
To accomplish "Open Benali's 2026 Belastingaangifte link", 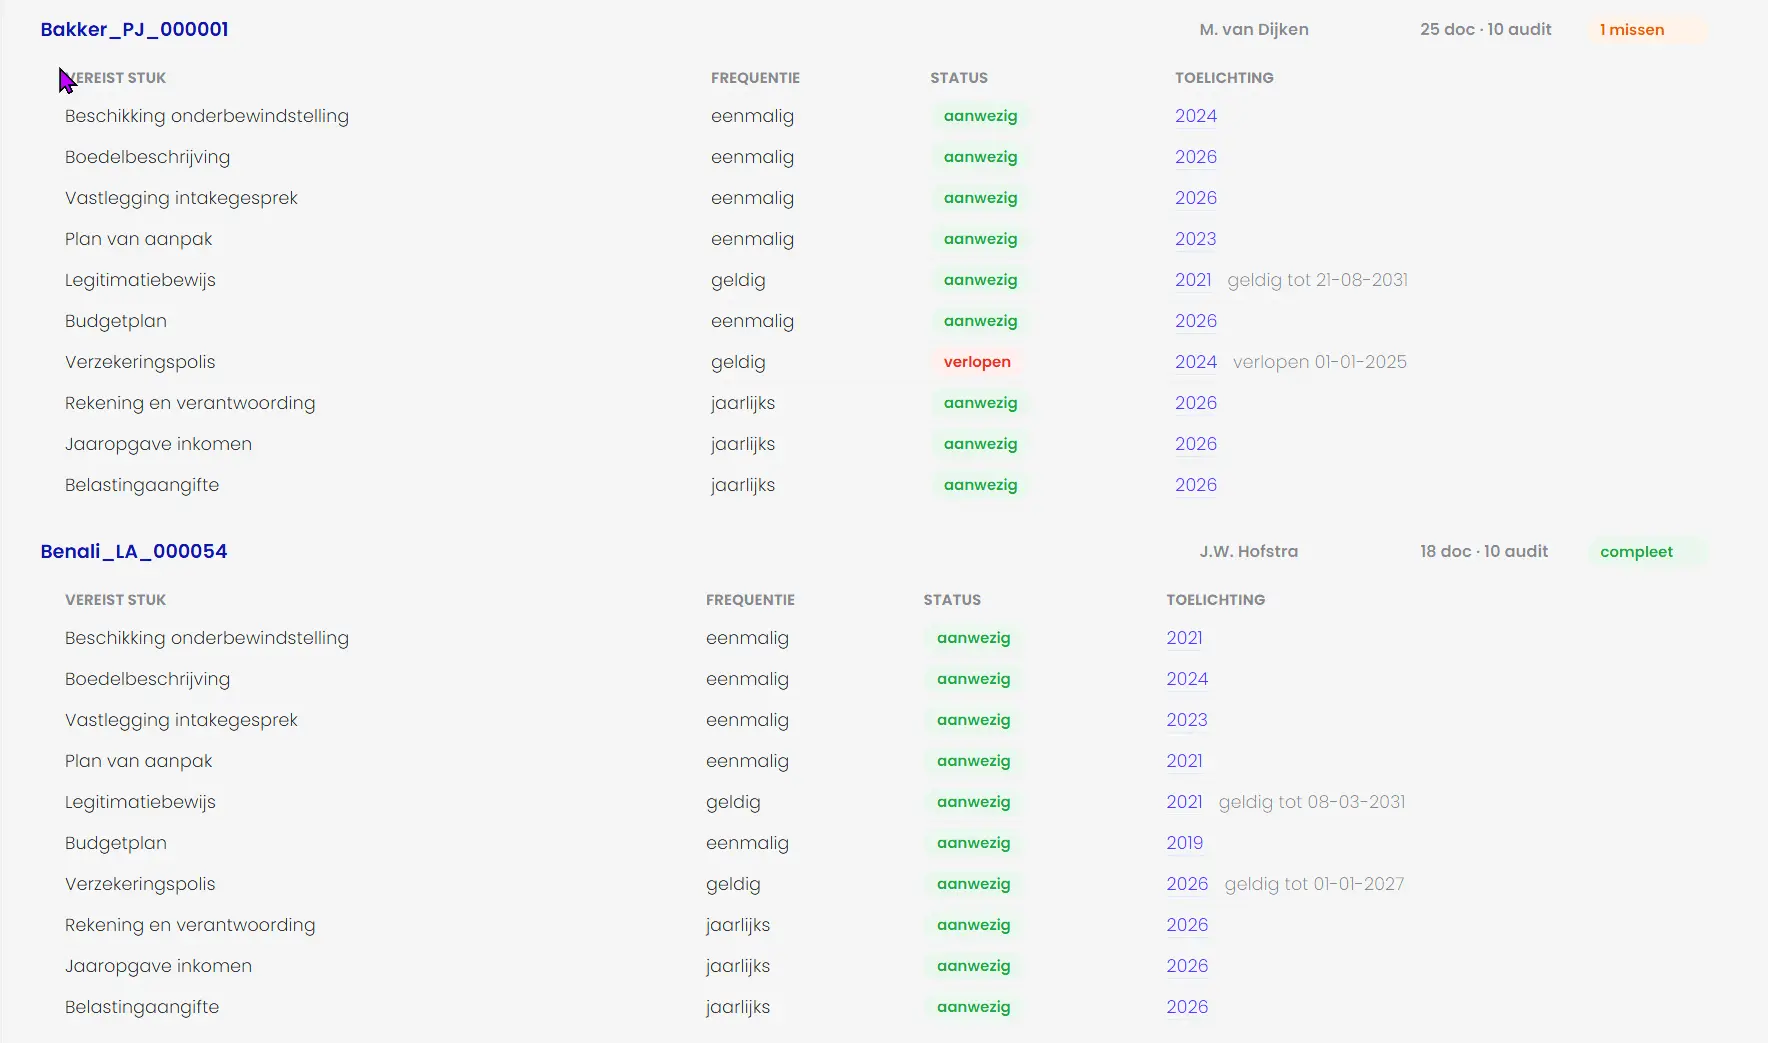I will click(x=1187, y=1007).
